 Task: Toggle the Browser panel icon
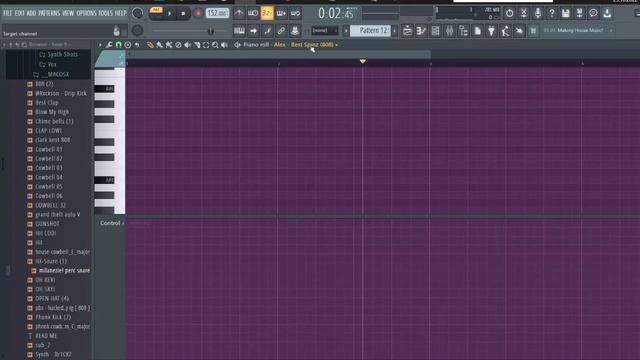tap(463, 31)
